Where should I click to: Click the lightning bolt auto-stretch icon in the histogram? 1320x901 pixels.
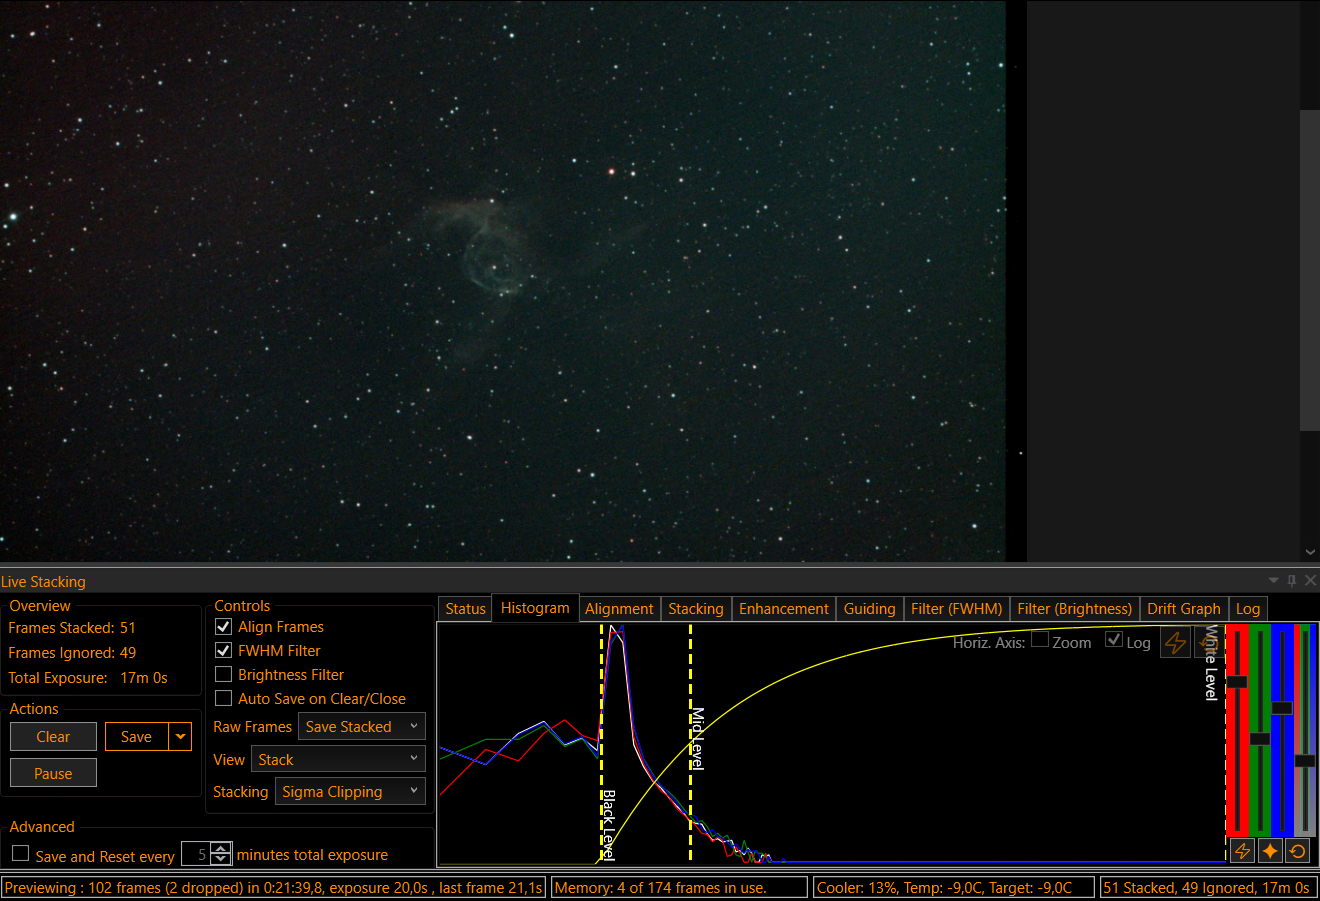[x=1175, y=643]
